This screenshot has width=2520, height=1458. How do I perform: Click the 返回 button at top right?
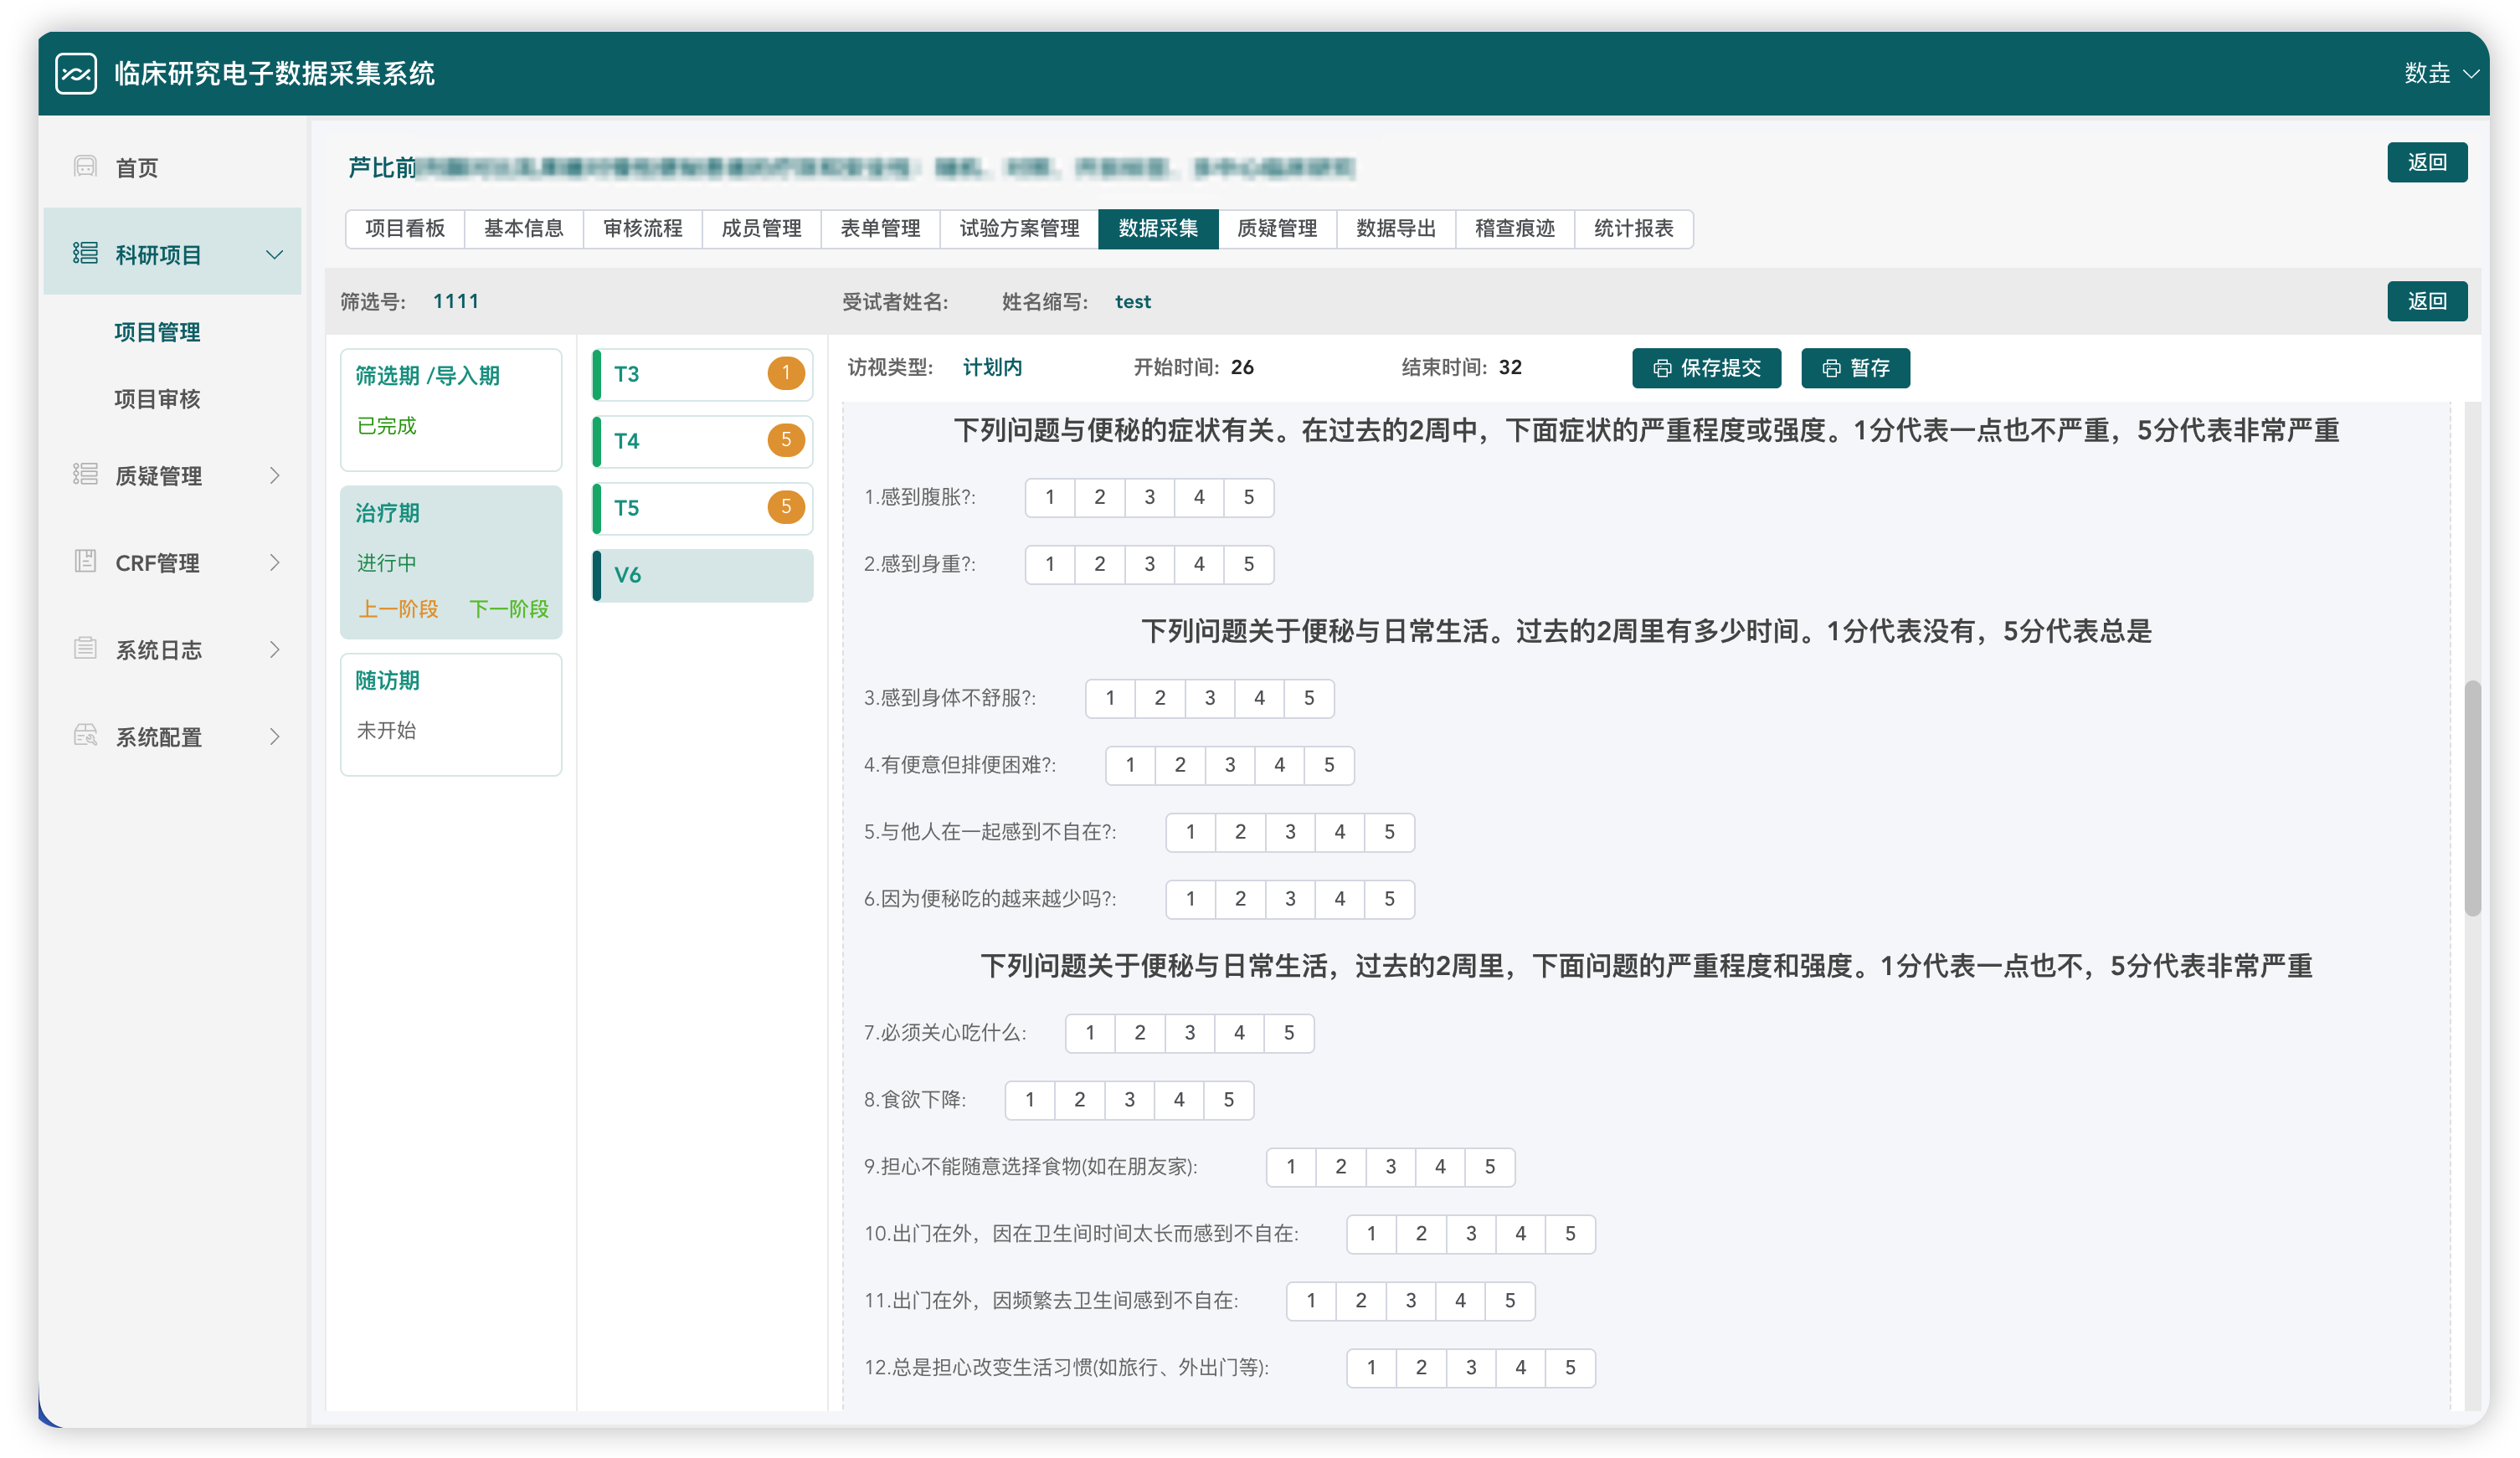2427,162
